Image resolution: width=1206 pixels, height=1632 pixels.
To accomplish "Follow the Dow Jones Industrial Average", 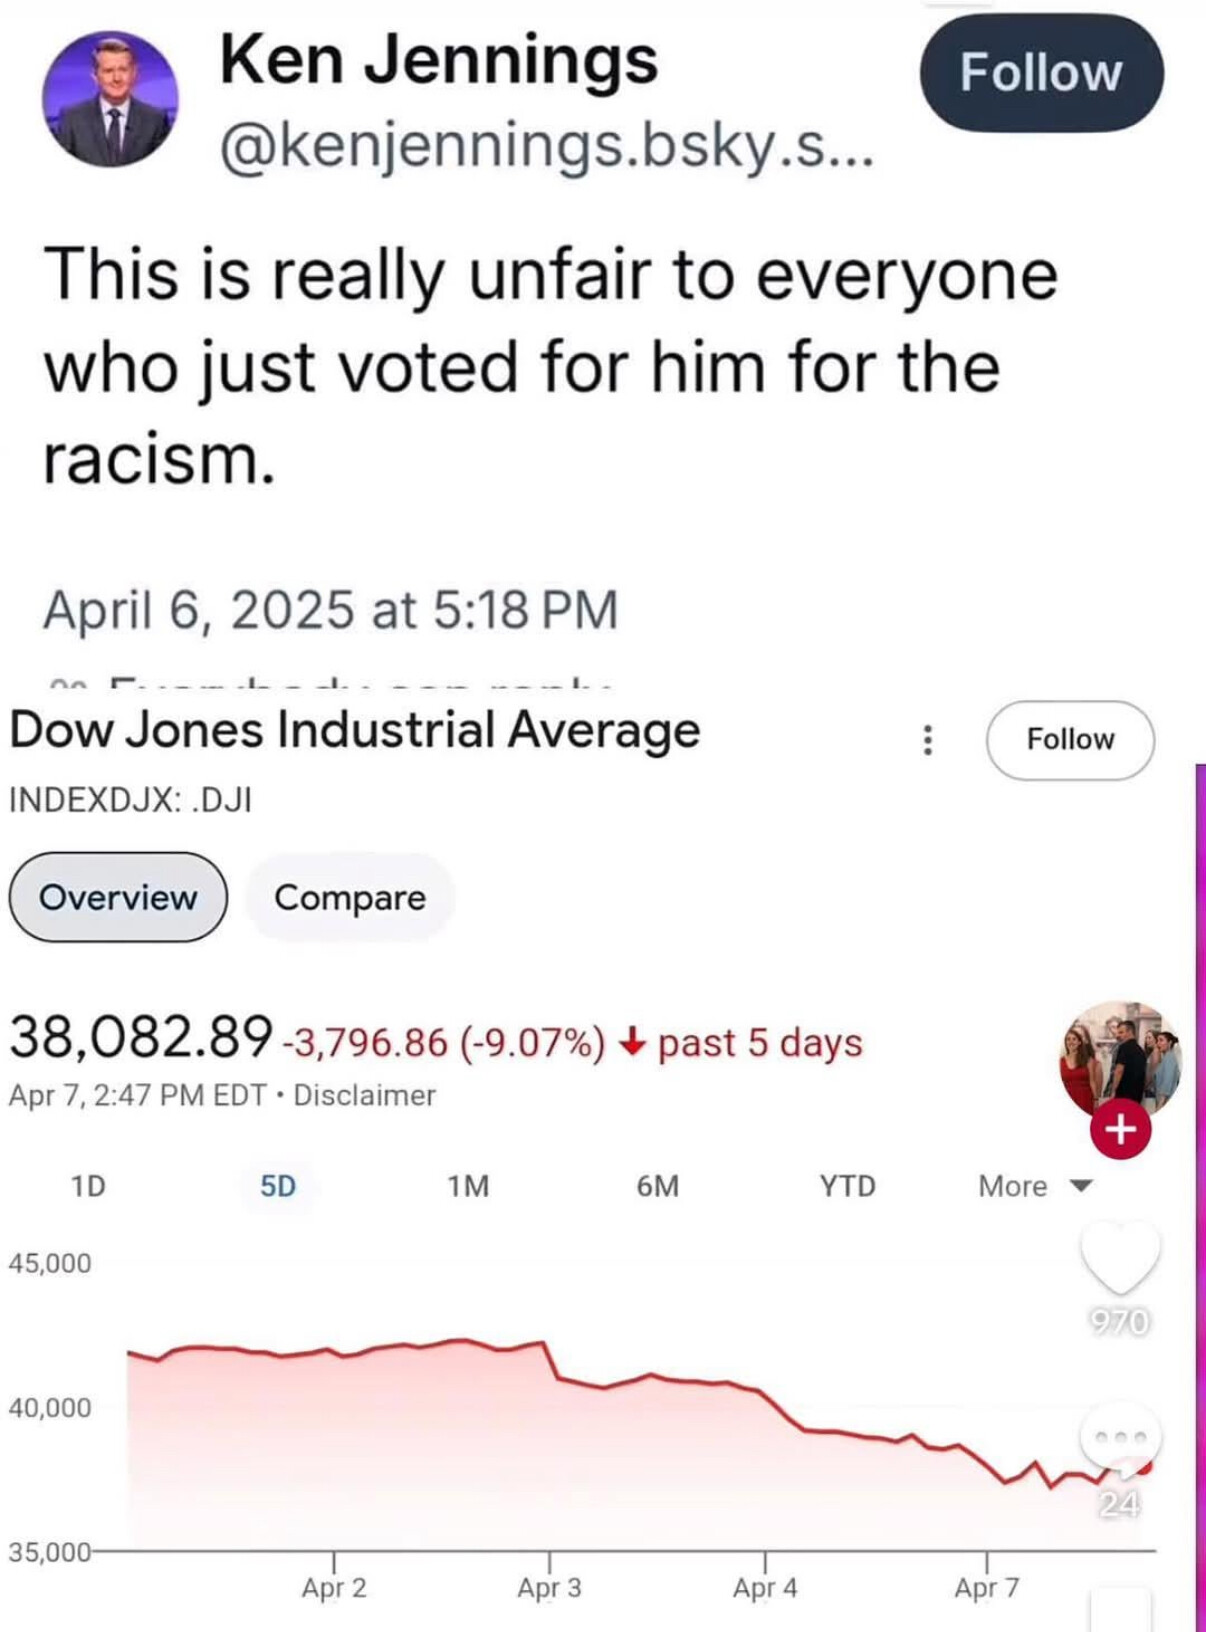I will click(1070, 740).
